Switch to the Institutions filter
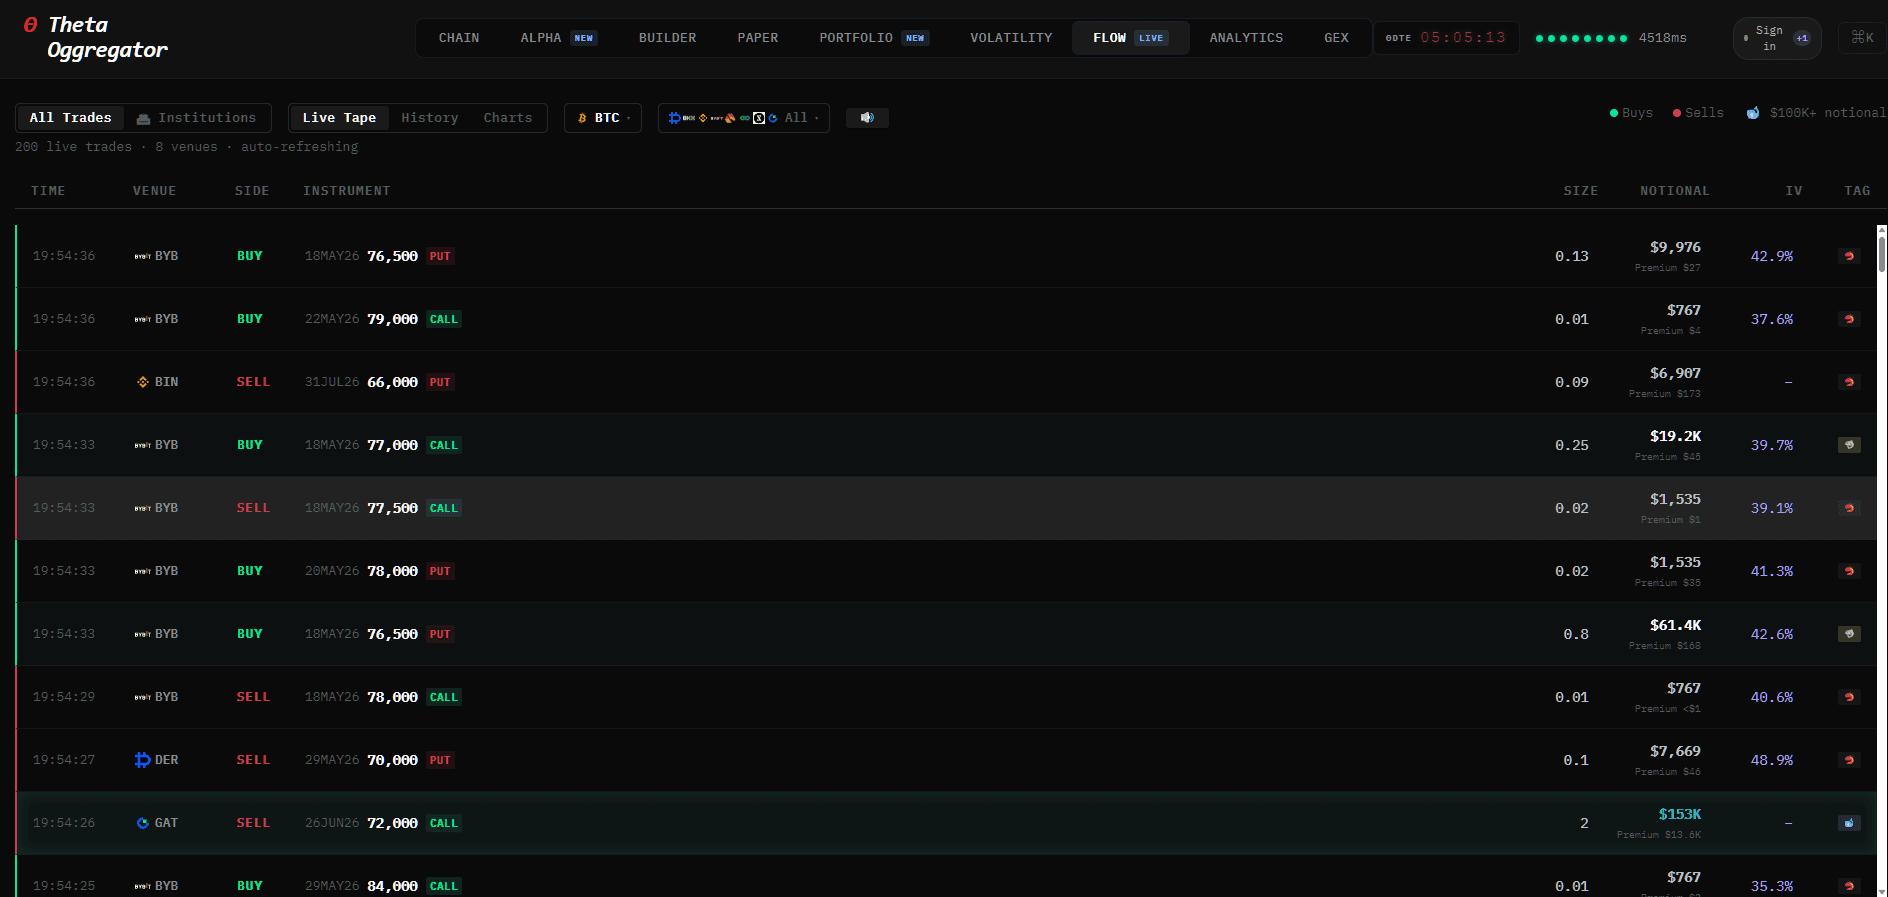Image resolution: width=1888 pixels, height=897 pixels. coord(197,118)
